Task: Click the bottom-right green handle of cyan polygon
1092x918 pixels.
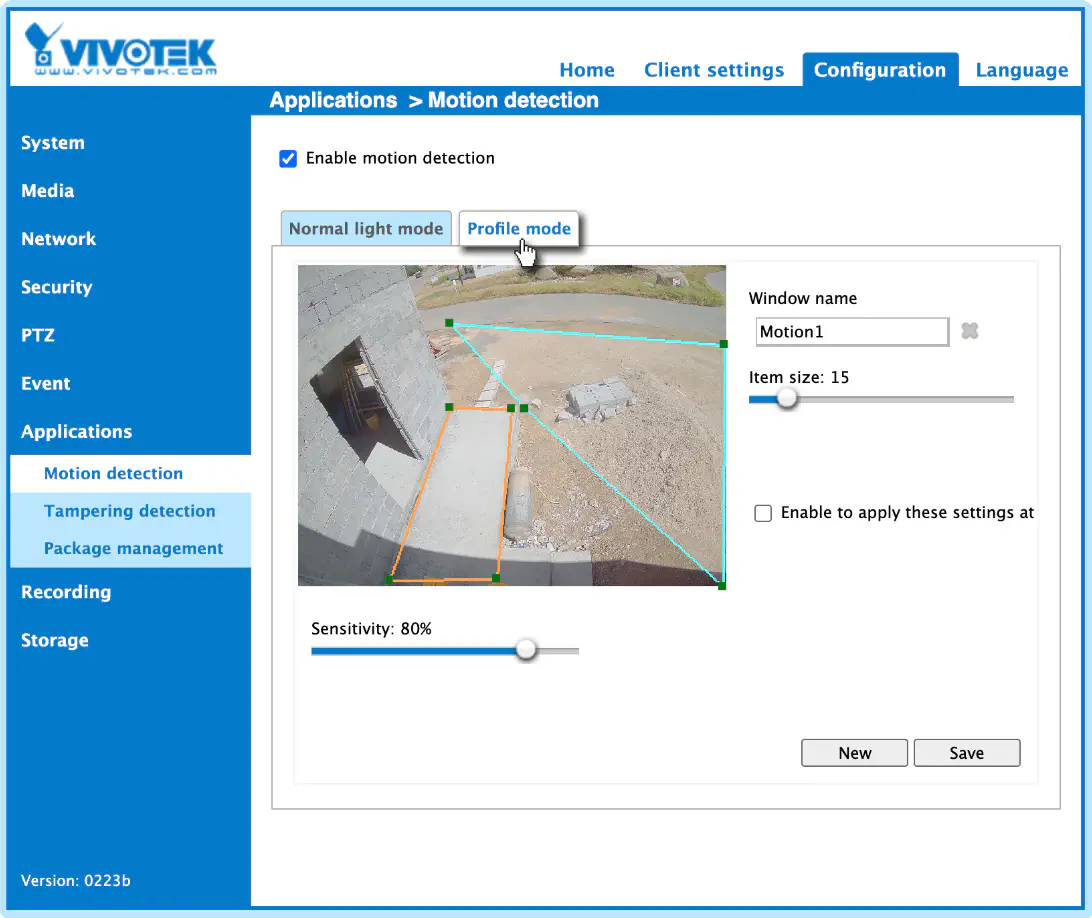Action: (x=722, y=586)
